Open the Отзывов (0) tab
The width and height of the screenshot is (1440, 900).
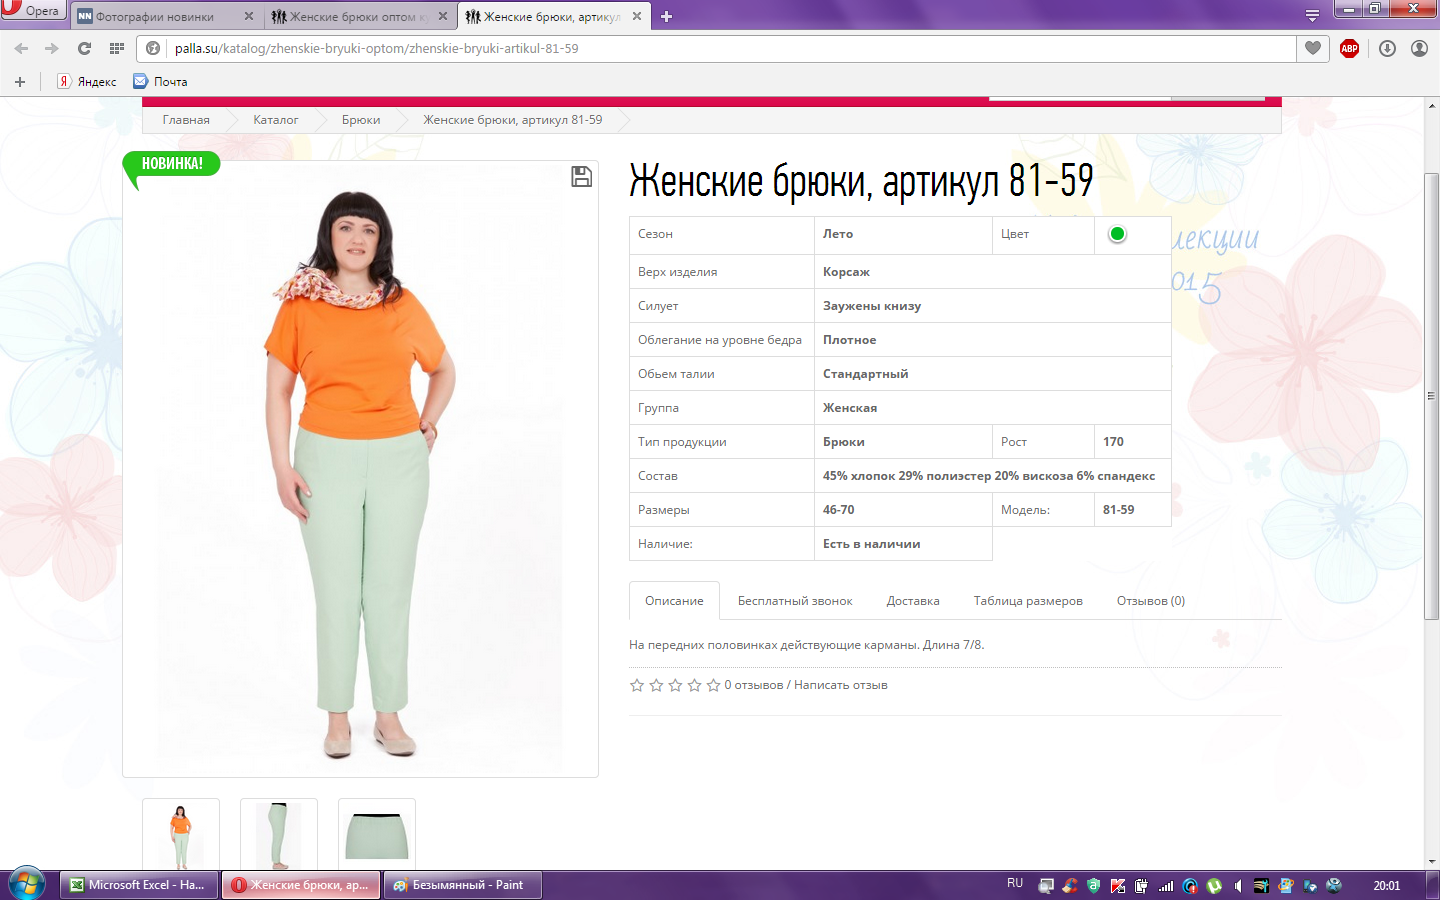(1151, 601)
